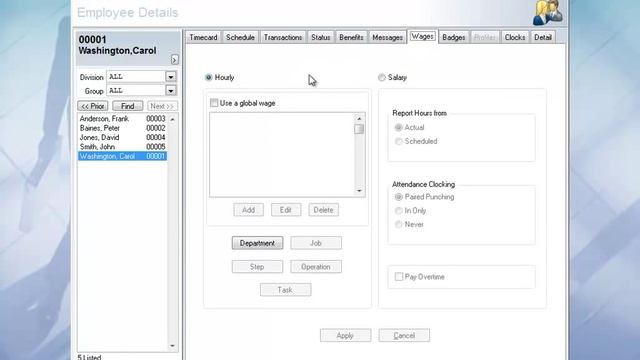Viewport: 640px width, 360px height.
Task: Click the Next >> button
Action: pos(162,106)
